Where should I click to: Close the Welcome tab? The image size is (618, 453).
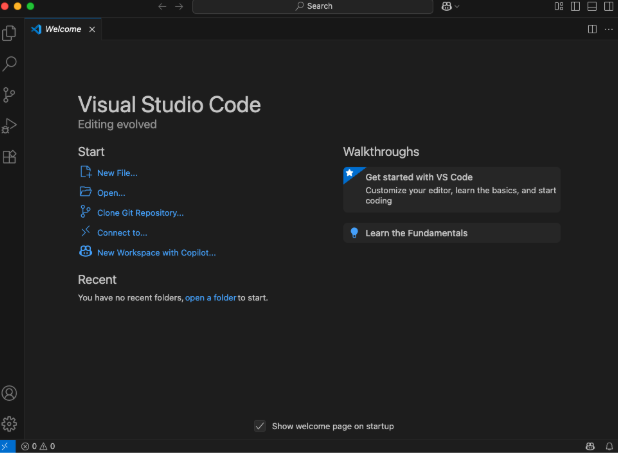tap(92, 29)
